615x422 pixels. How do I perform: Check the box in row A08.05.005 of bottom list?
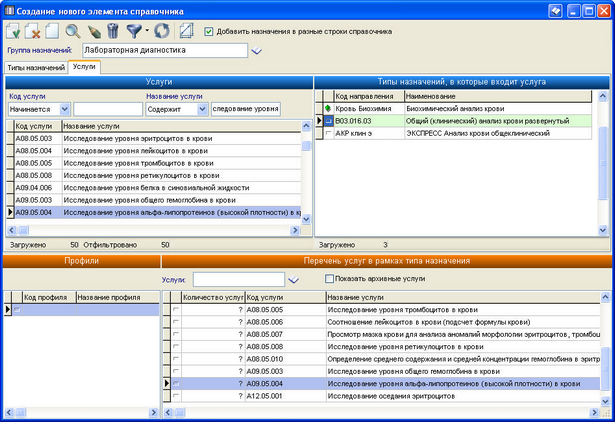tap(176, 309)
